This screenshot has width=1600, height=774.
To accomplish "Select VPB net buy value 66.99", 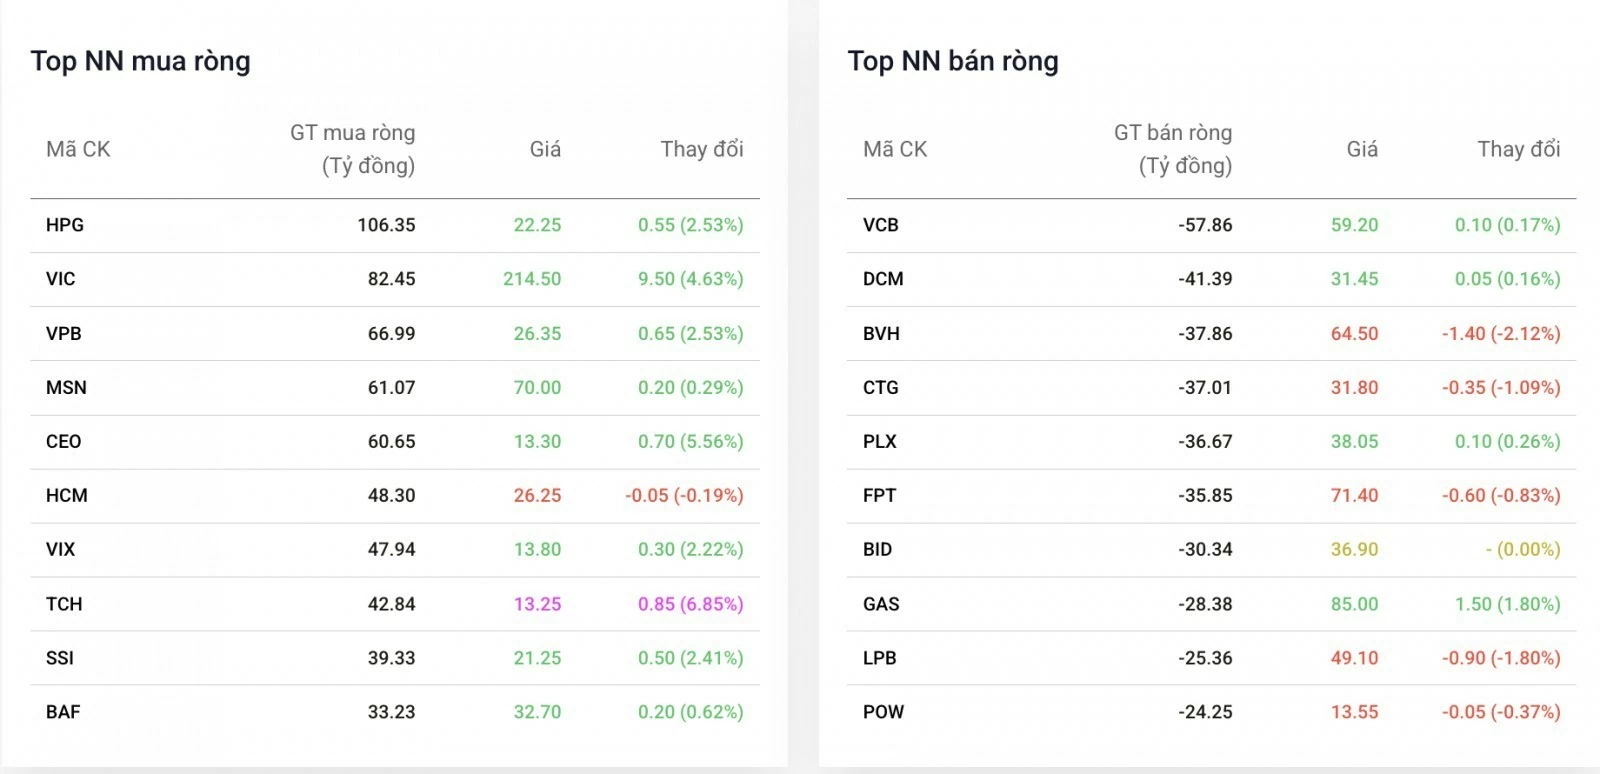I will click(x=391, y=333).
